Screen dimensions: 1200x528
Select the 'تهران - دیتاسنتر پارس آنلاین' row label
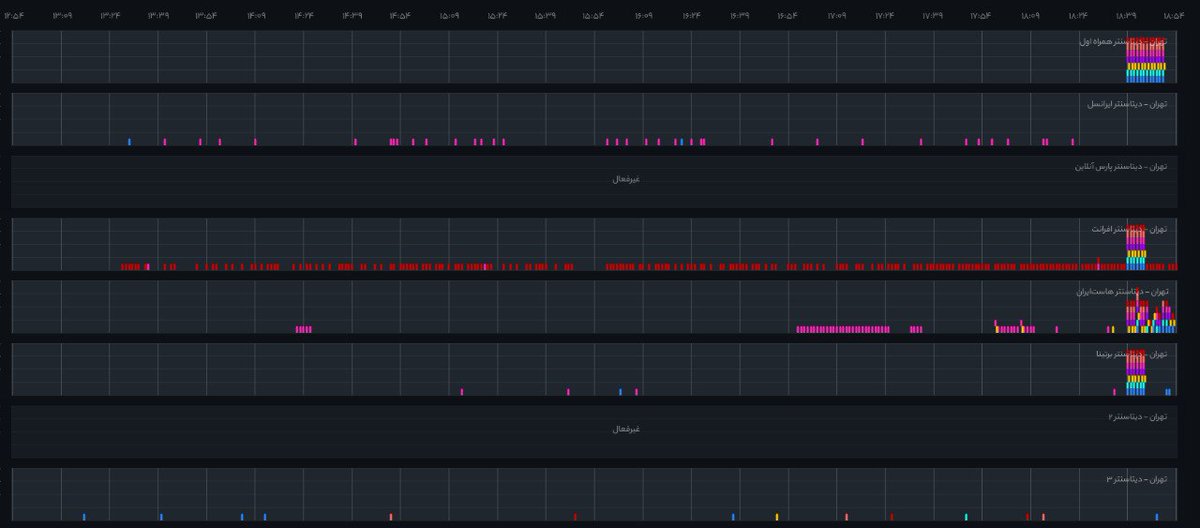[x=1120, y=166]
